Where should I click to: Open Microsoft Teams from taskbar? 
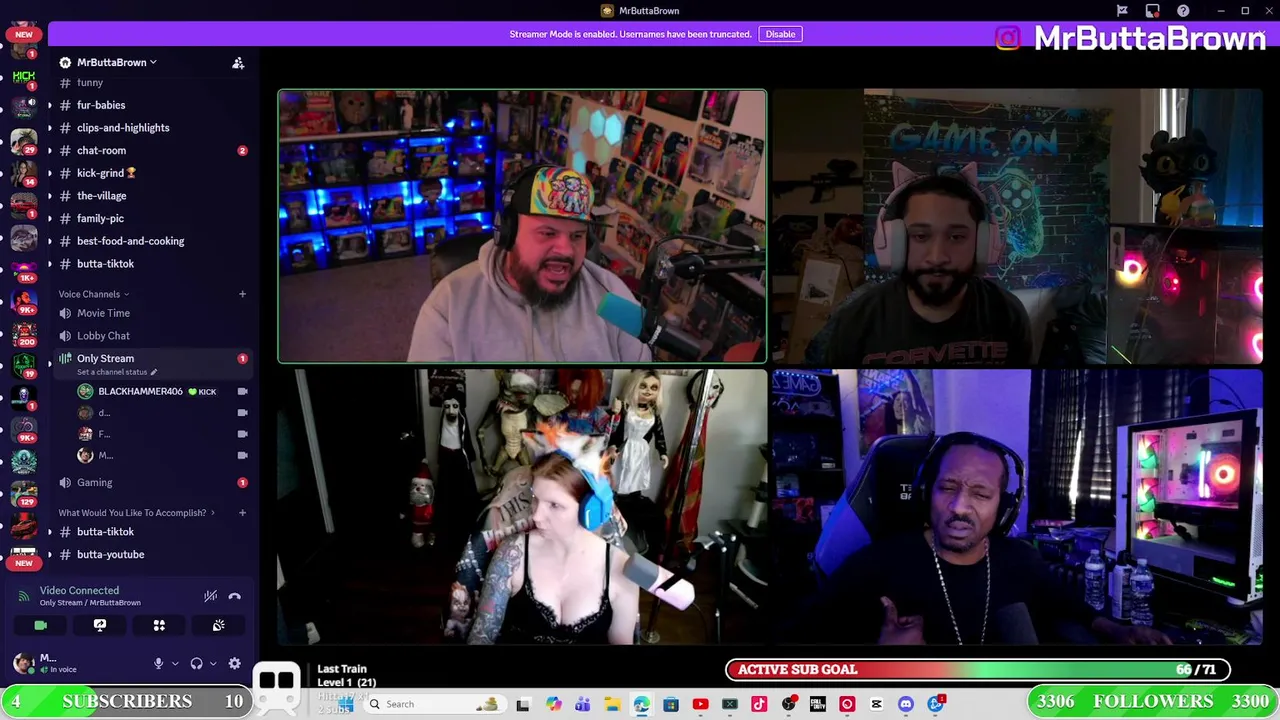pyautogui.click(x=582, y=704)
